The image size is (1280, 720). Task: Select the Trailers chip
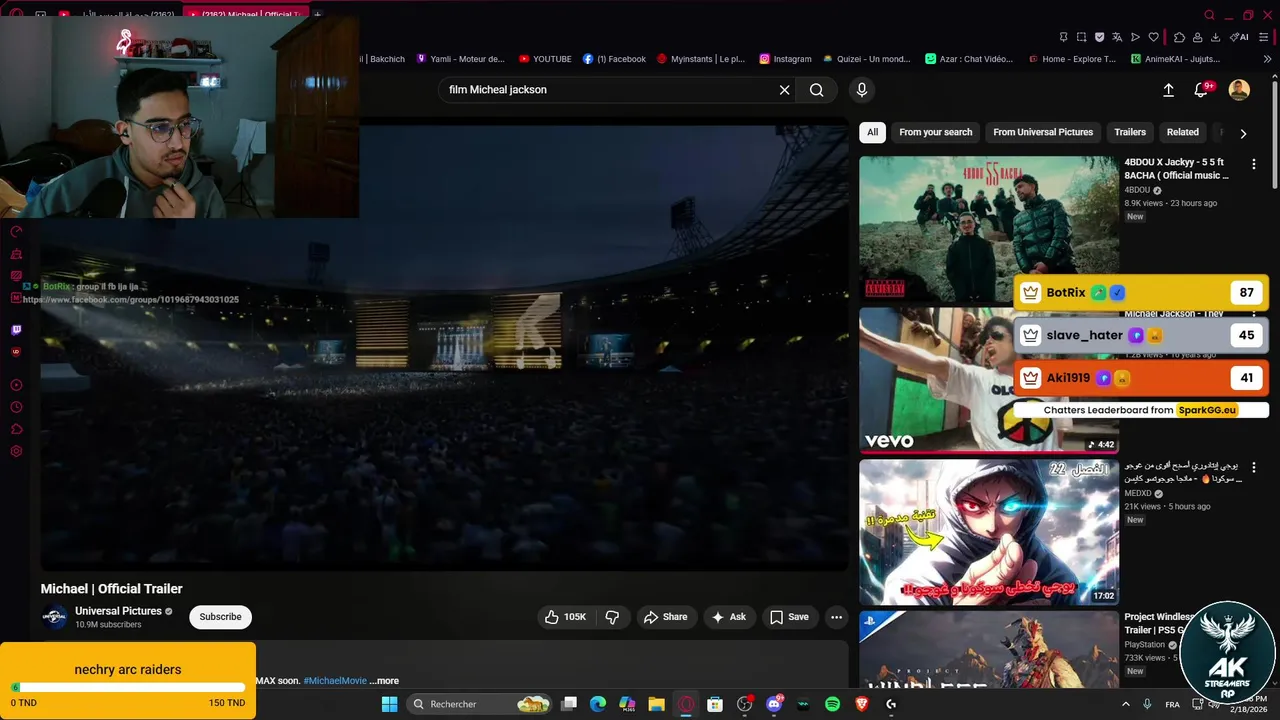coord(1130,132)
